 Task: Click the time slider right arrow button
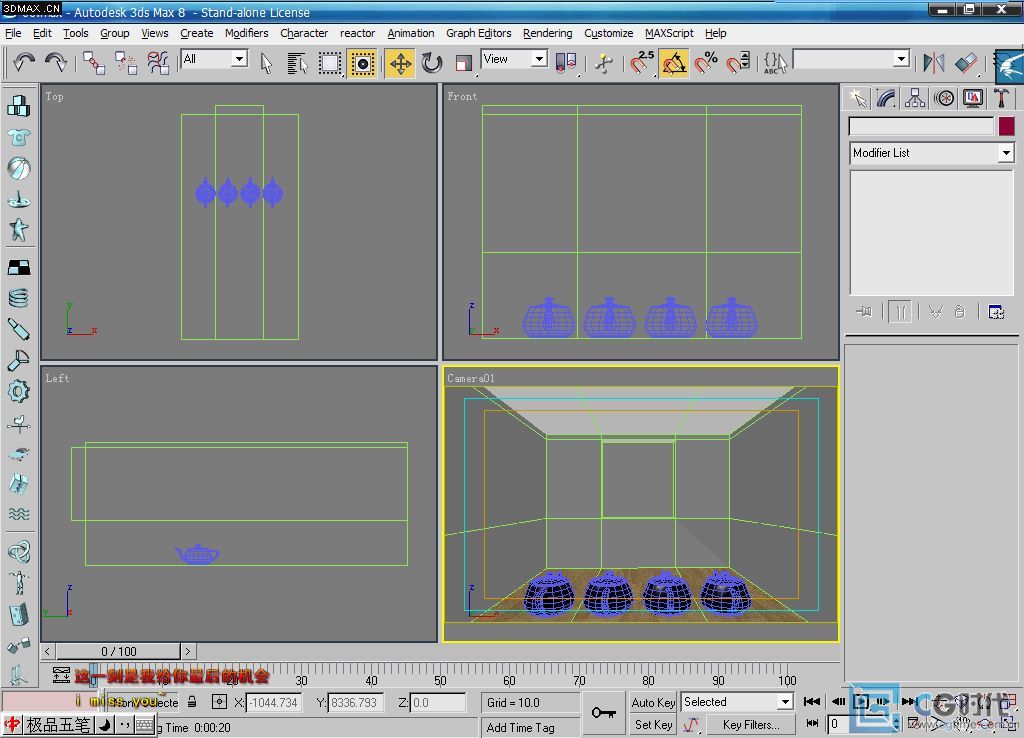[x=188, y=651]
